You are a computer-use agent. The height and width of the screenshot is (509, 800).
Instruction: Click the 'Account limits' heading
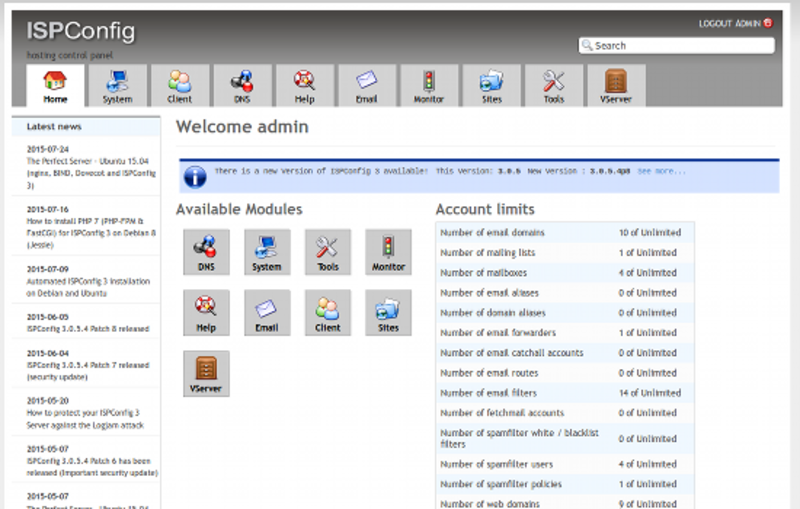pyautogui.click(x=485, y=209)
